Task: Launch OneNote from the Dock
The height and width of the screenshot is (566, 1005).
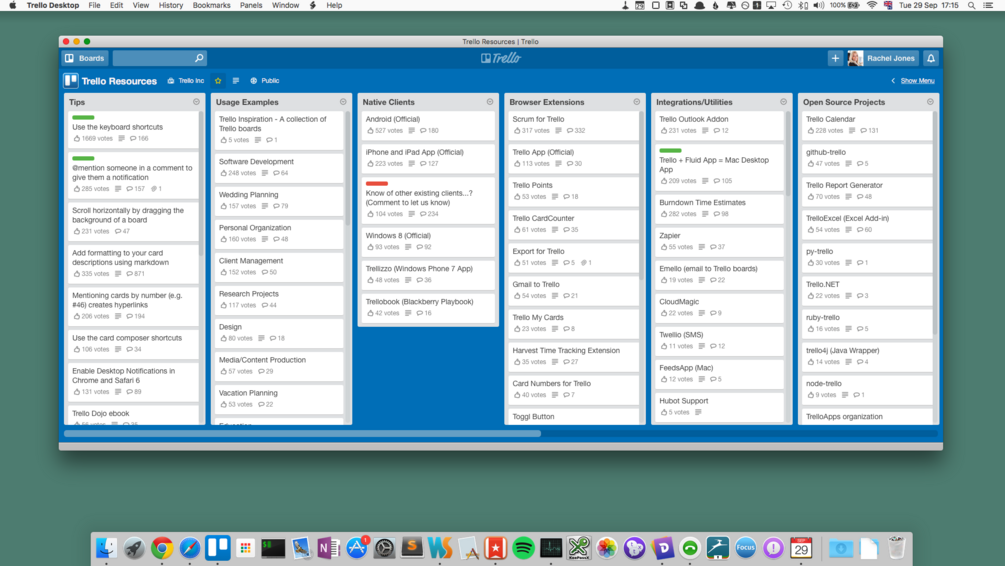Action: pyautogui.click(x=328, y=547)
